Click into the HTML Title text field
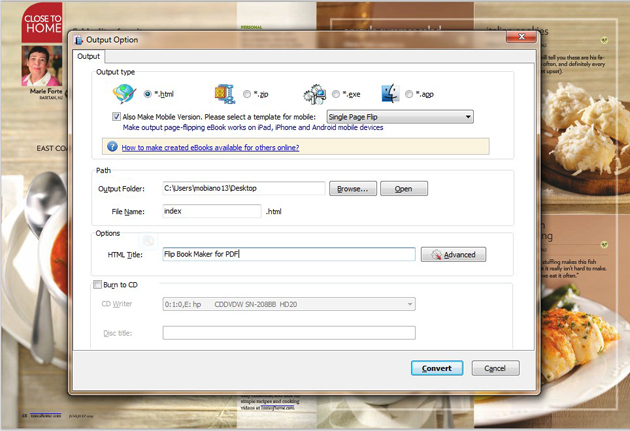This screenshot has width=630, height=431. pos(289,254)
